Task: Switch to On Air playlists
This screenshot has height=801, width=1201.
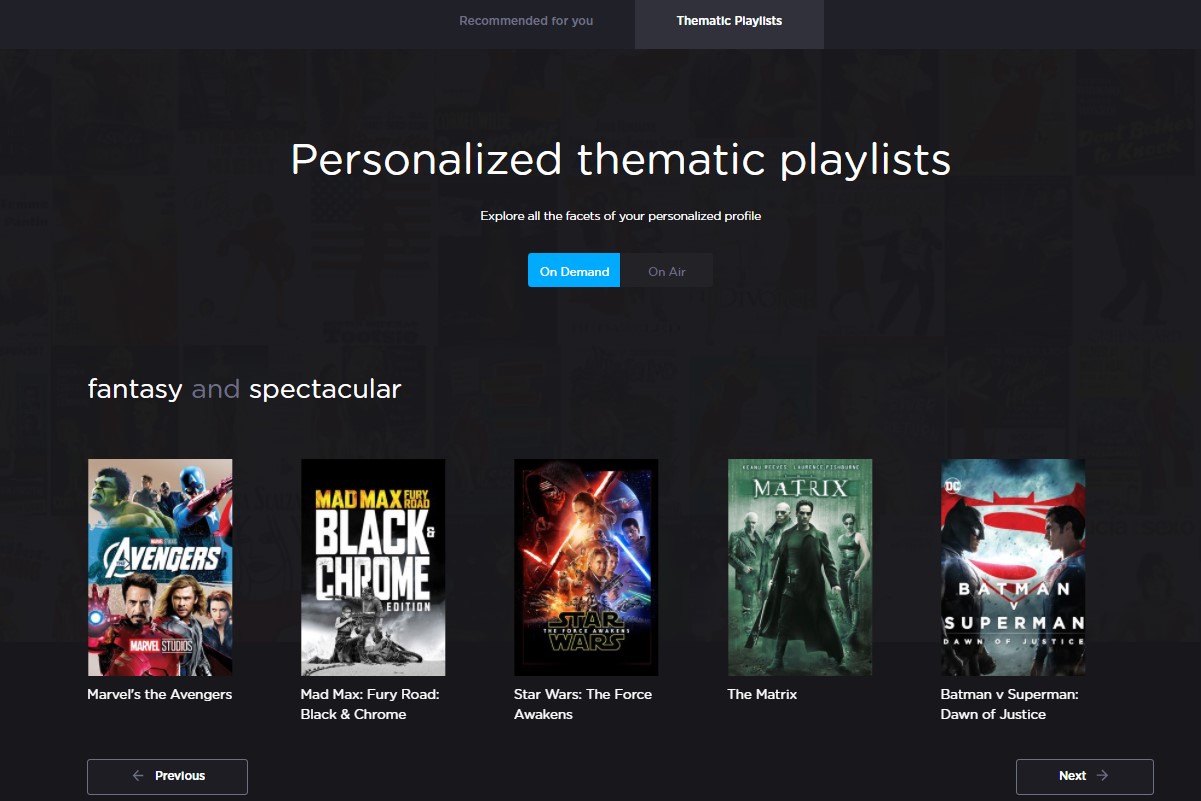Action: click(x=666, y=271)
